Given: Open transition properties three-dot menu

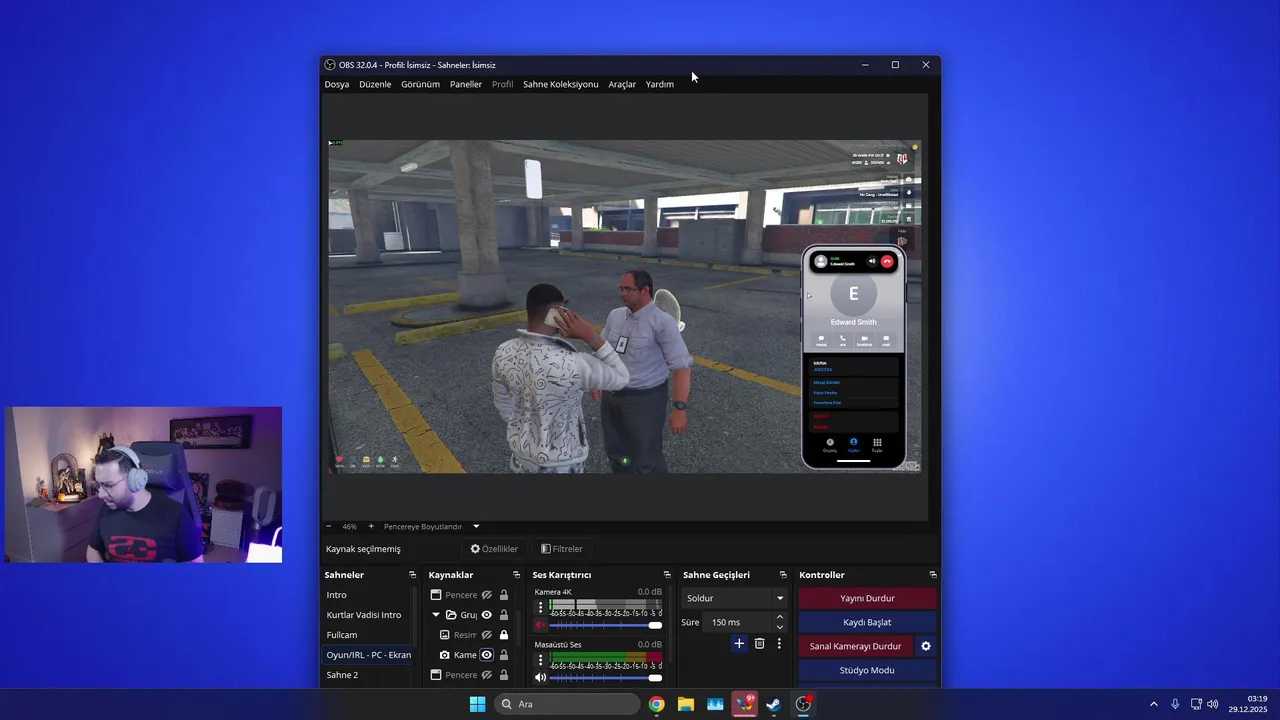Looking at the screenshot, I should [x=779, y=644].
